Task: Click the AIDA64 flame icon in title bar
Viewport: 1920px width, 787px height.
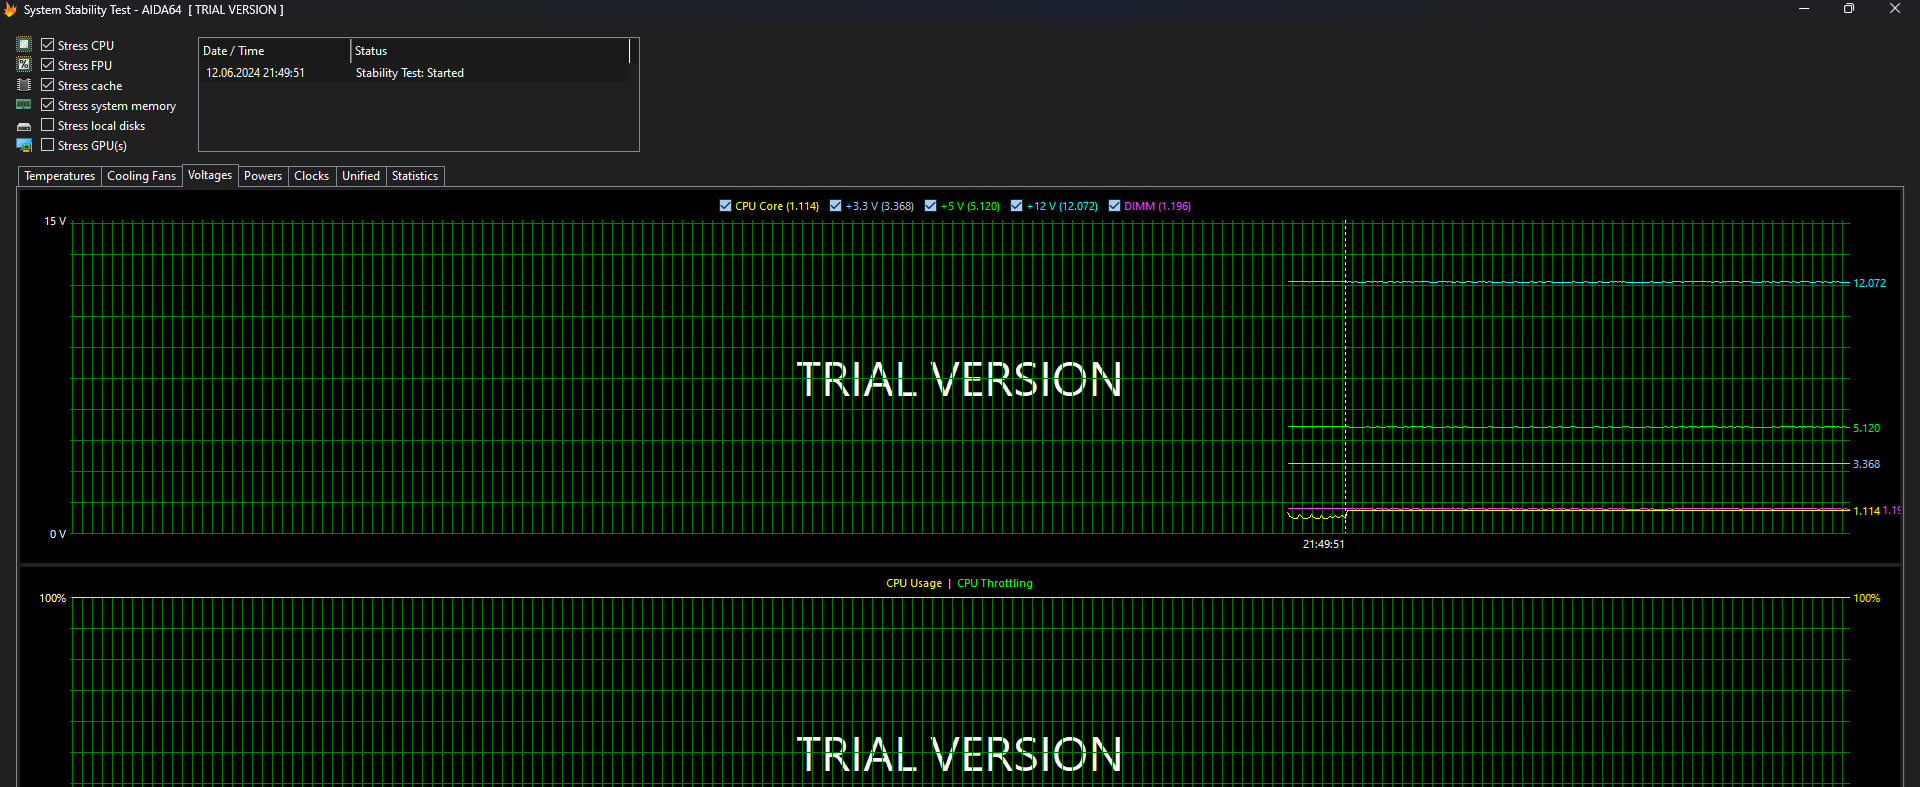Action: [11, 10]
